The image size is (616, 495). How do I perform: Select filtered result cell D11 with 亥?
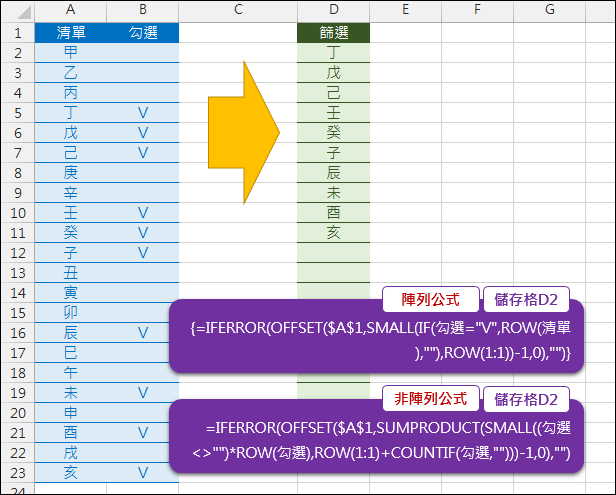(334, 233)
